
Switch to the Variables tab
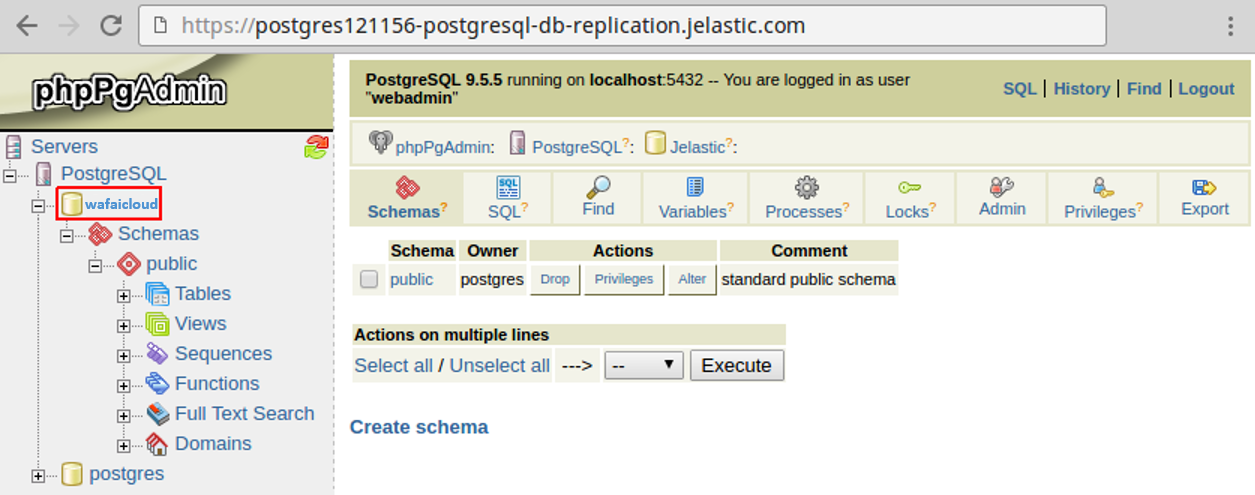click(696, 198)
